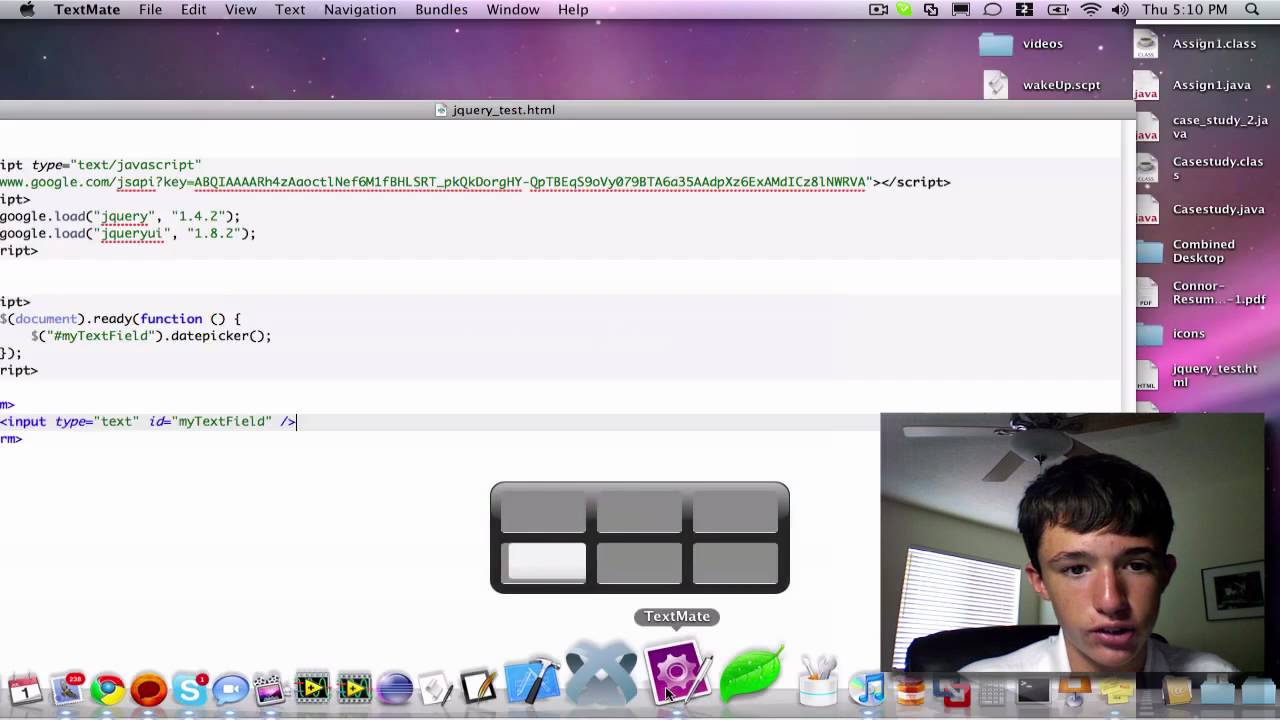Image resolution: width=1280 pixels, height=720 pixels.
Task: Open the Mail icon with the unread badge
Action: click(67, 688)
